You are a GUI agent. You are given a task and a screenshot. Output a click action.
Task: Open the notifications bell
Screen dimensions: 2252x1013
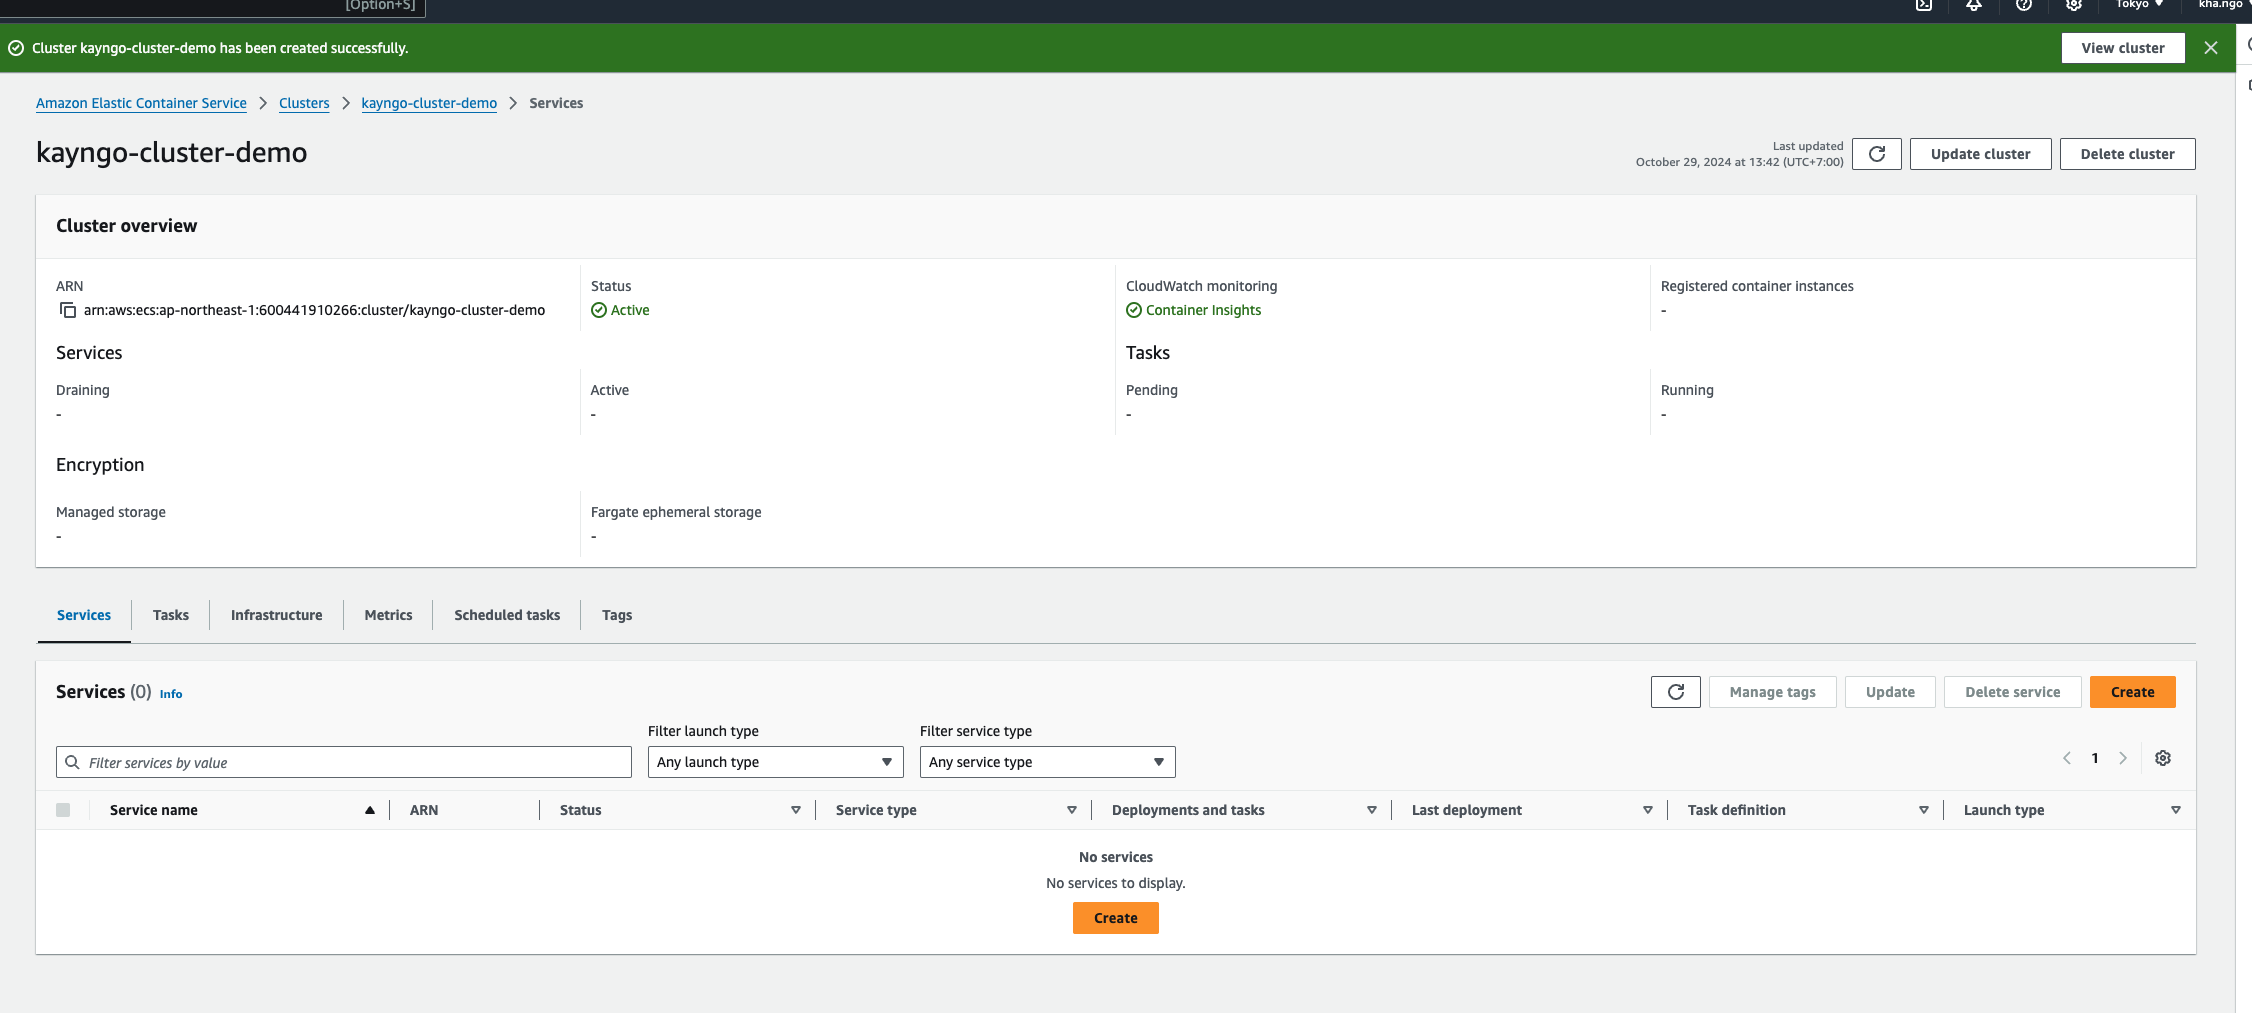(1974, 5)
